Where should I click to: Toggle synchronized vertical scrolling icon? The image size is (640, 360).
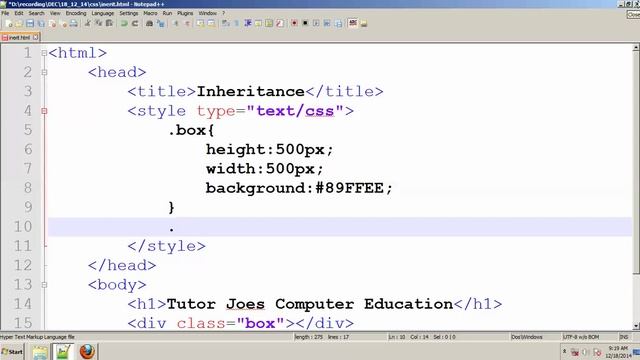[199, 23]
